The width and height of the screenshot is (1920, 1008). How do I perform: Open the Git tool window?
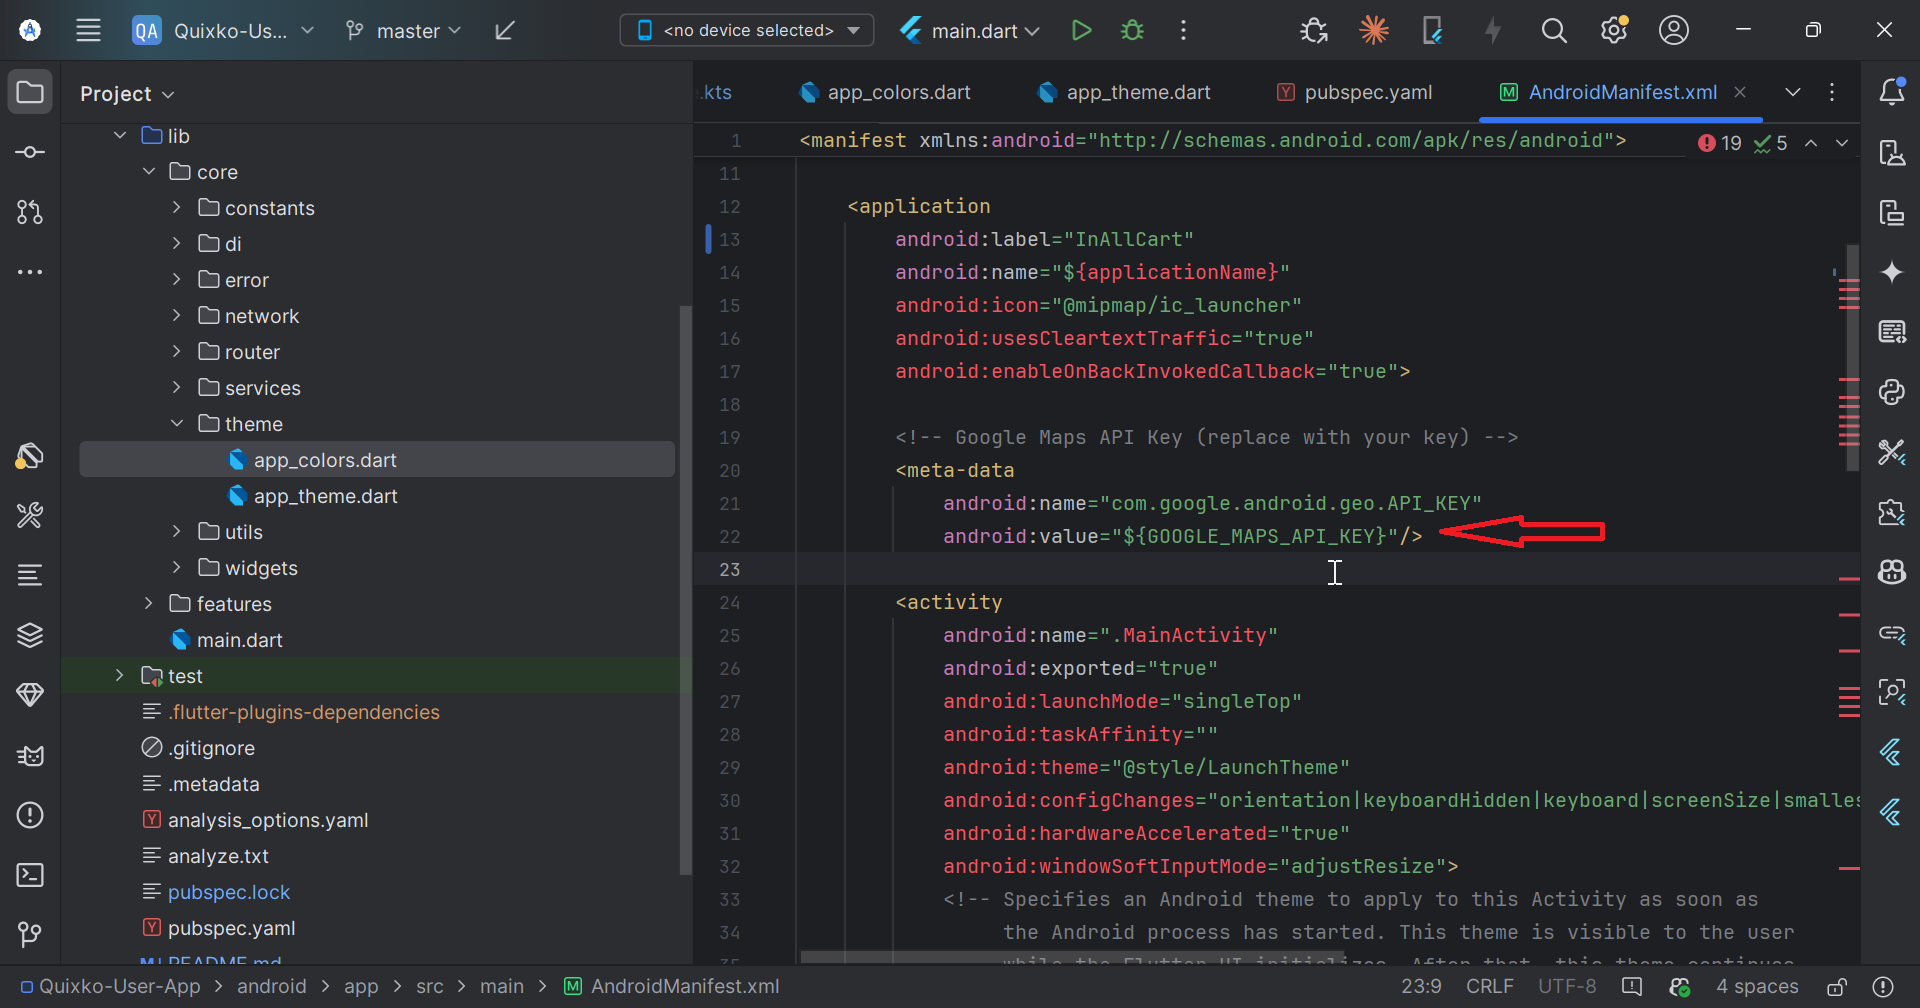[x=30, y=934]
